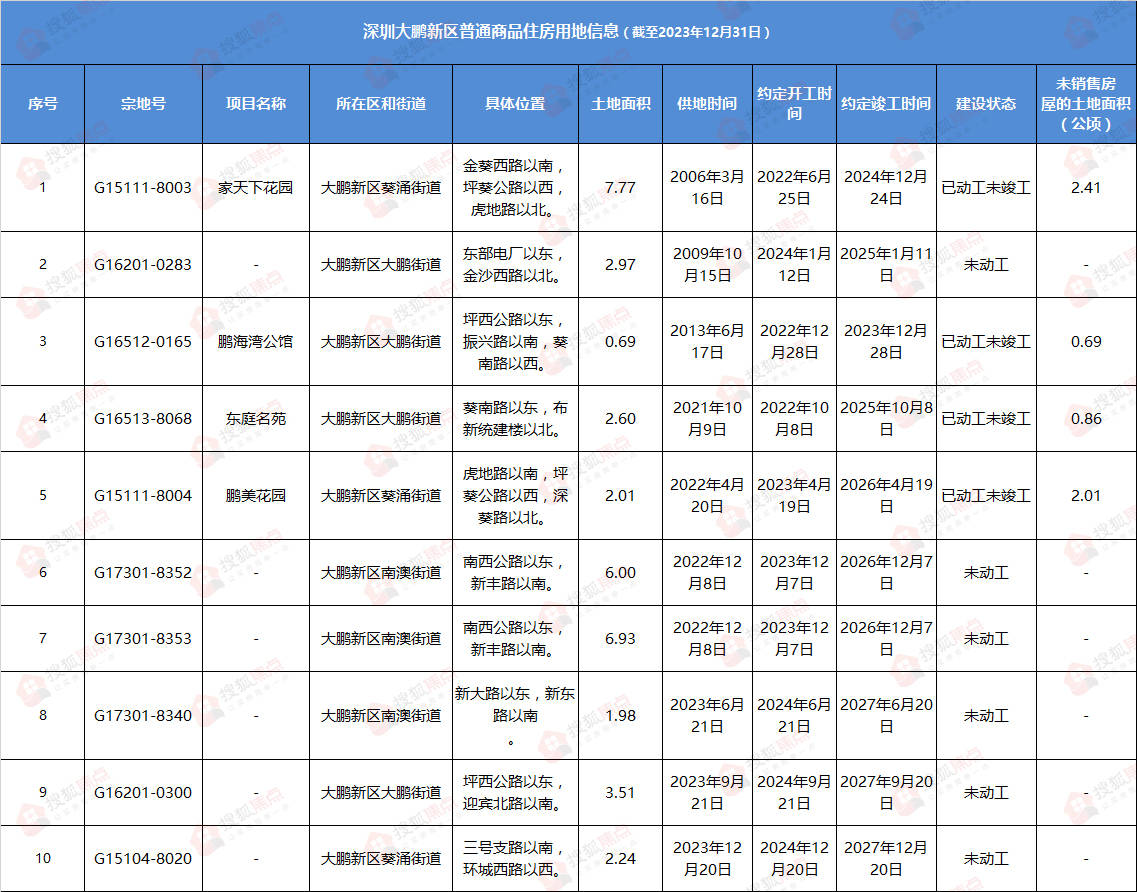Click land area value 2.60

click(621, 418)
